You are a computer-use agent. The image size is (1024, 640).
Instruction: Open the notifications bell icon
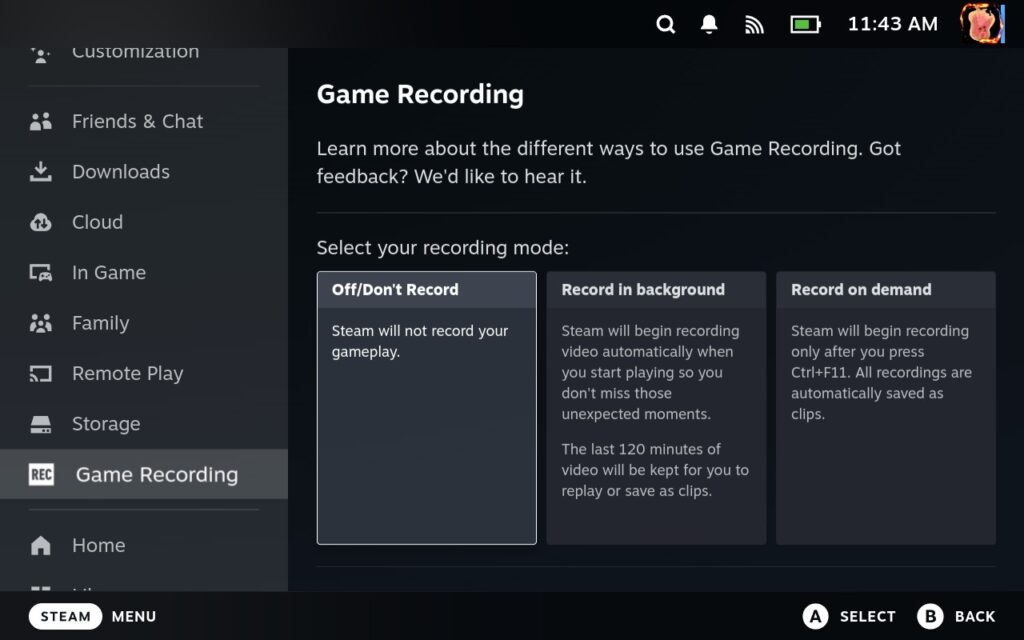point(709,24)
